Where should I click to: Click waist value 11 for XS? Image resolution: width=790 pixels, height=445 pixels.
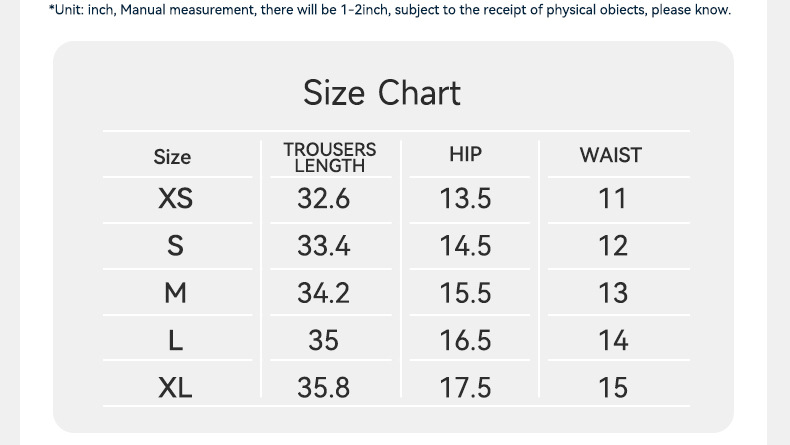612,199
